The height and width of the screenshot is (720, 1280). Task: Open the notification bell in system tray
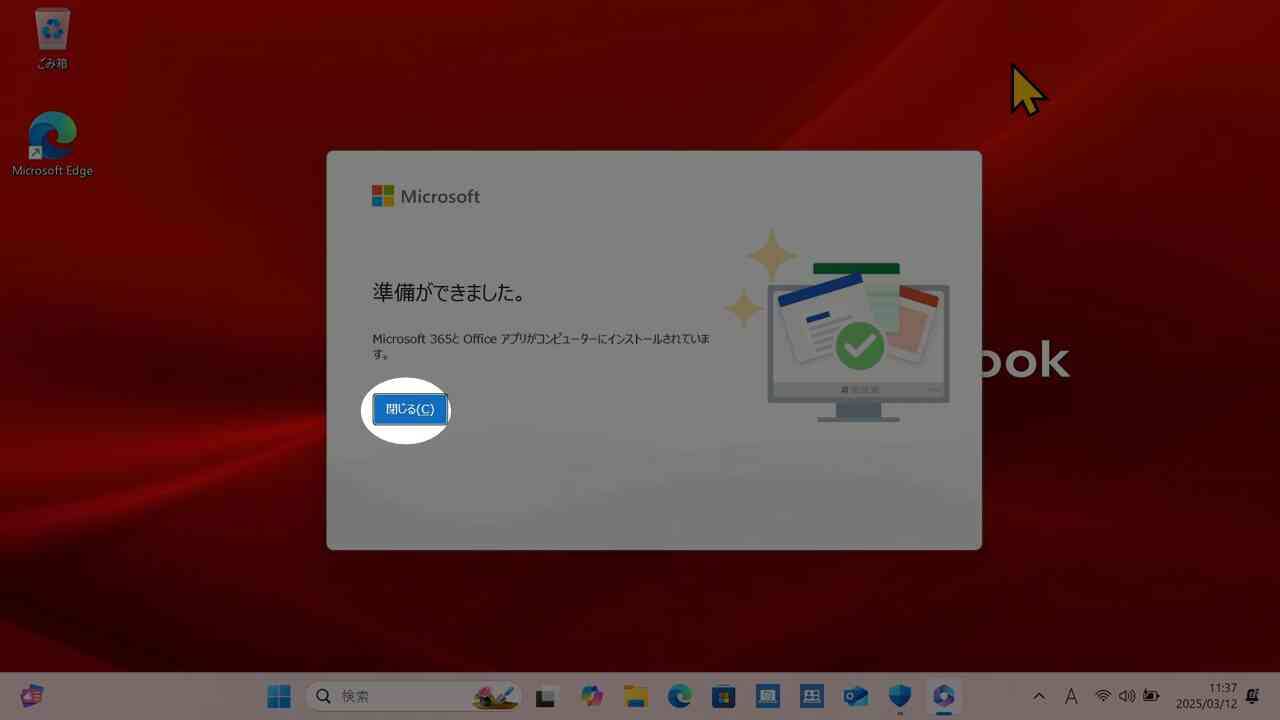1252,696
